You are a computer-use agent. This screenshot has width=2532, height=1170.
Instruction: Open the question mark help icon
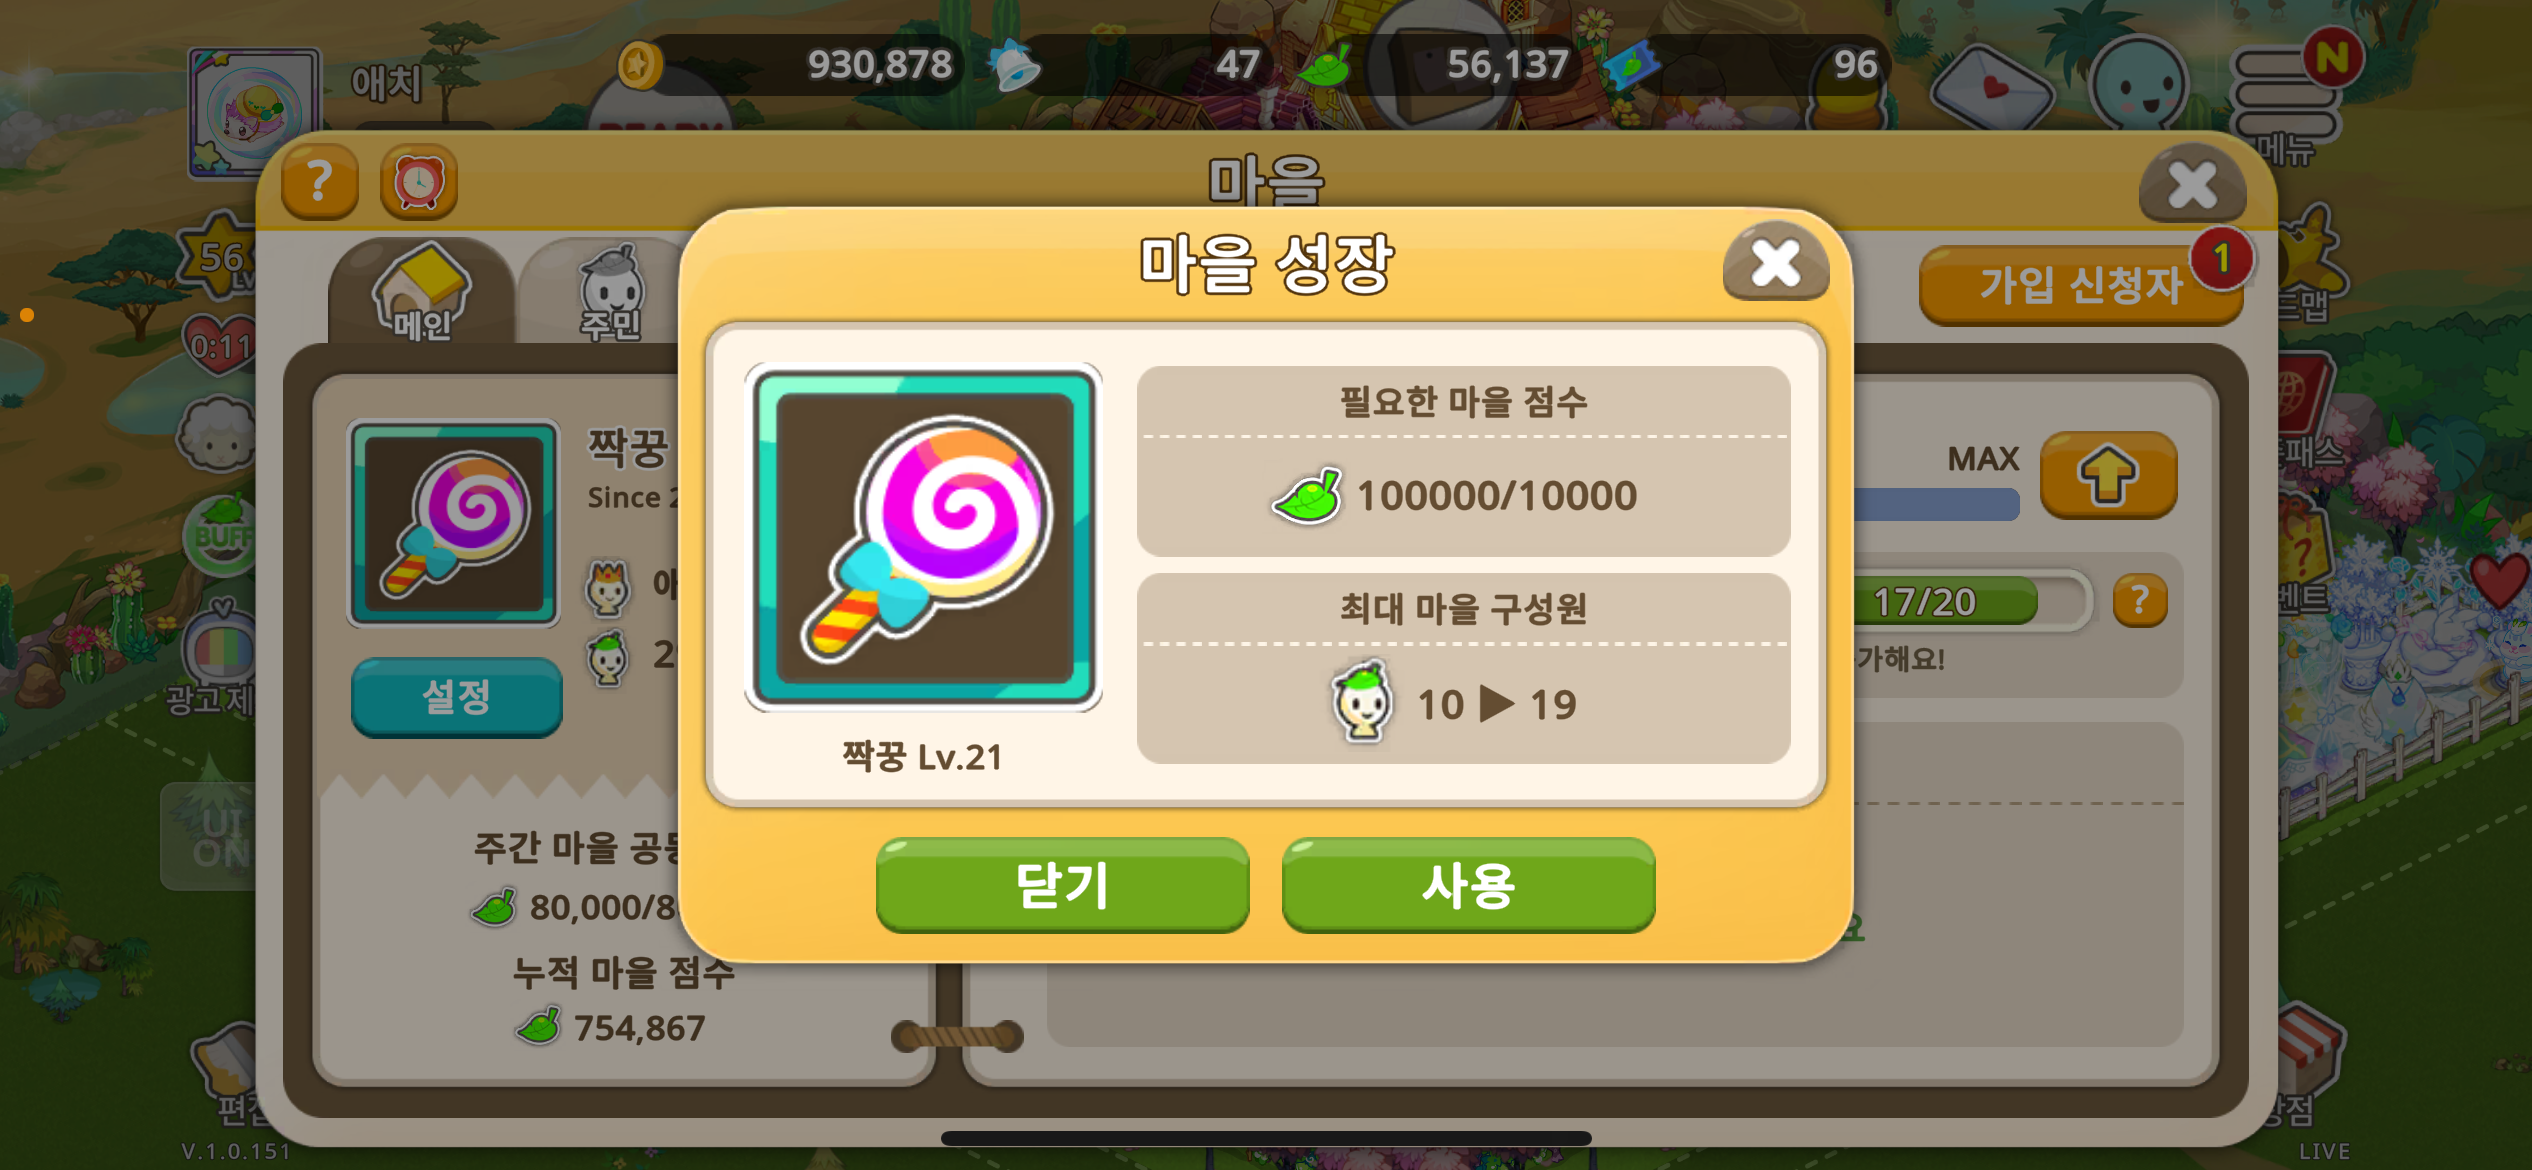320,182
